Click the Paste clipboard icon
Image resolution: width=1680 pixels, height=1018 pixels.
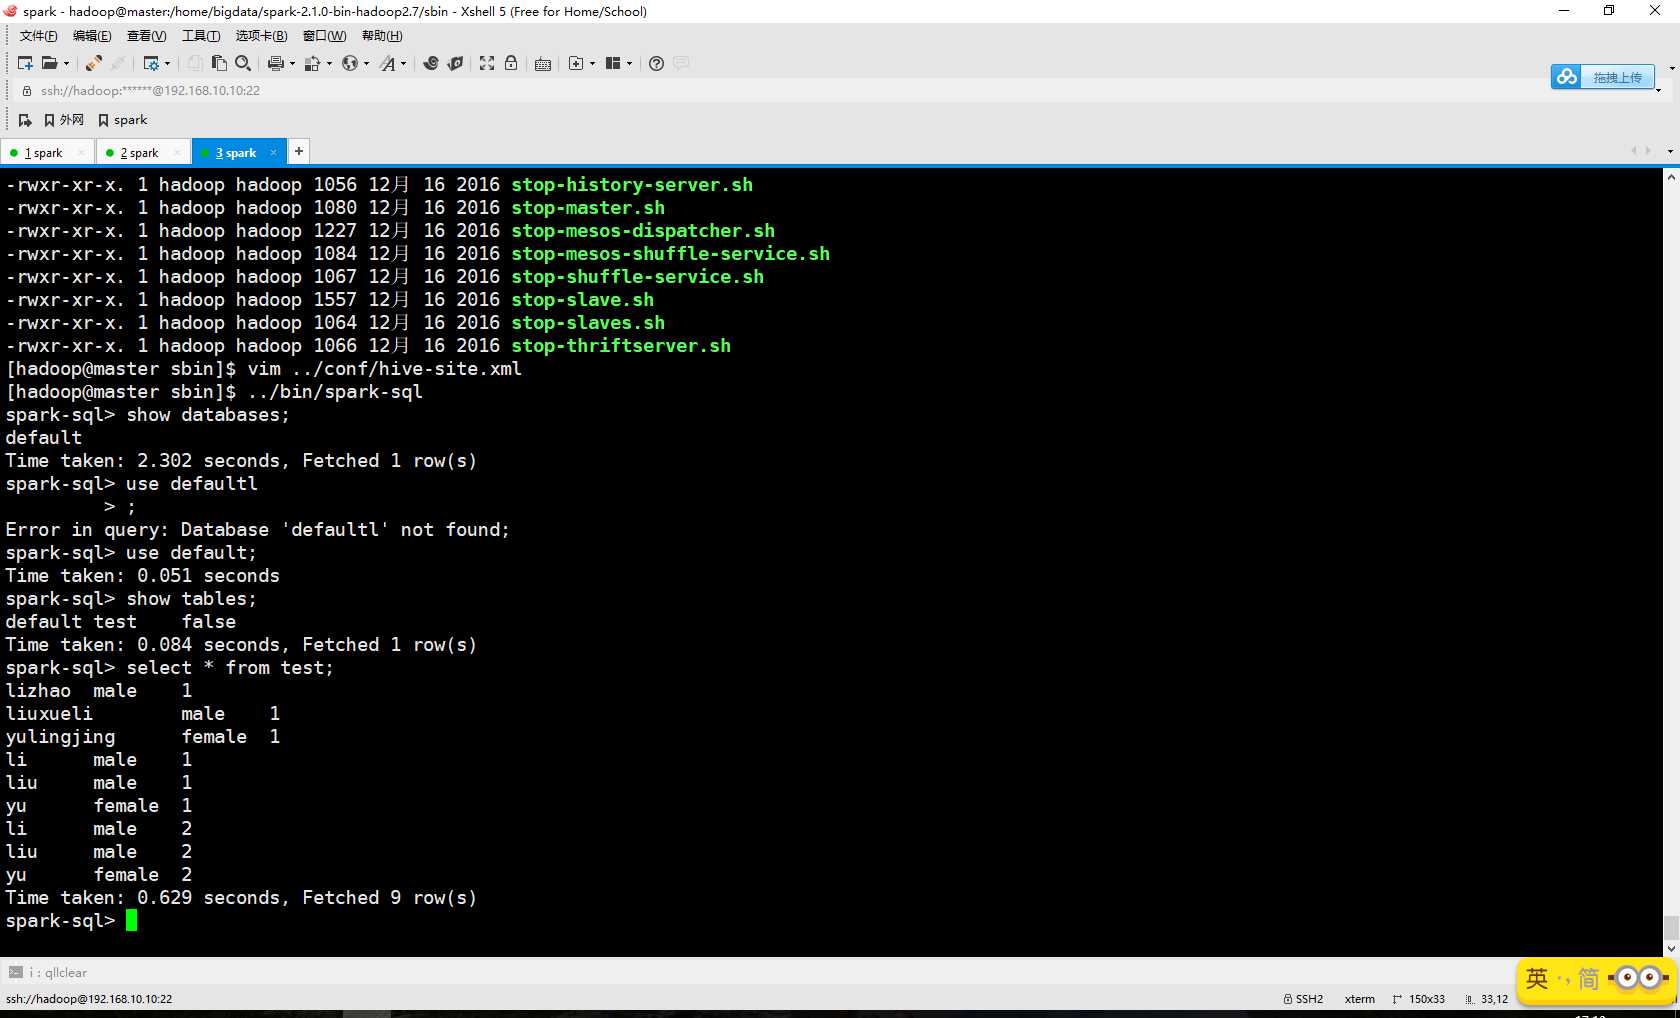[x=219, y=63]
